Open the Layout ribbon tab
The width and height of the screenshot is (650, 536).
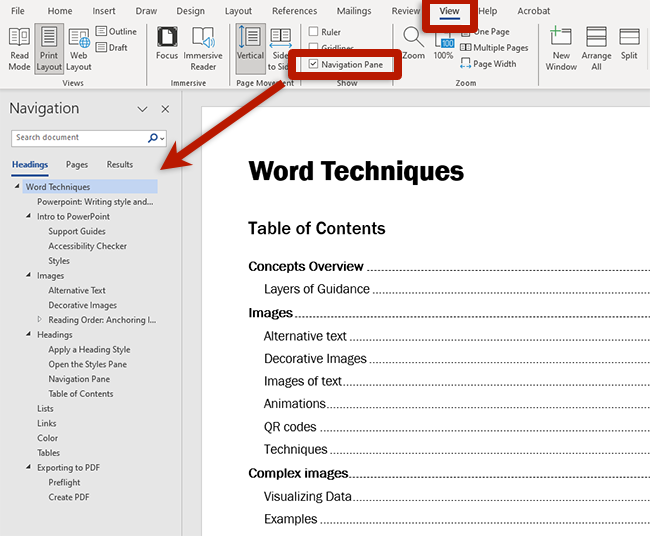coord(238,11)
